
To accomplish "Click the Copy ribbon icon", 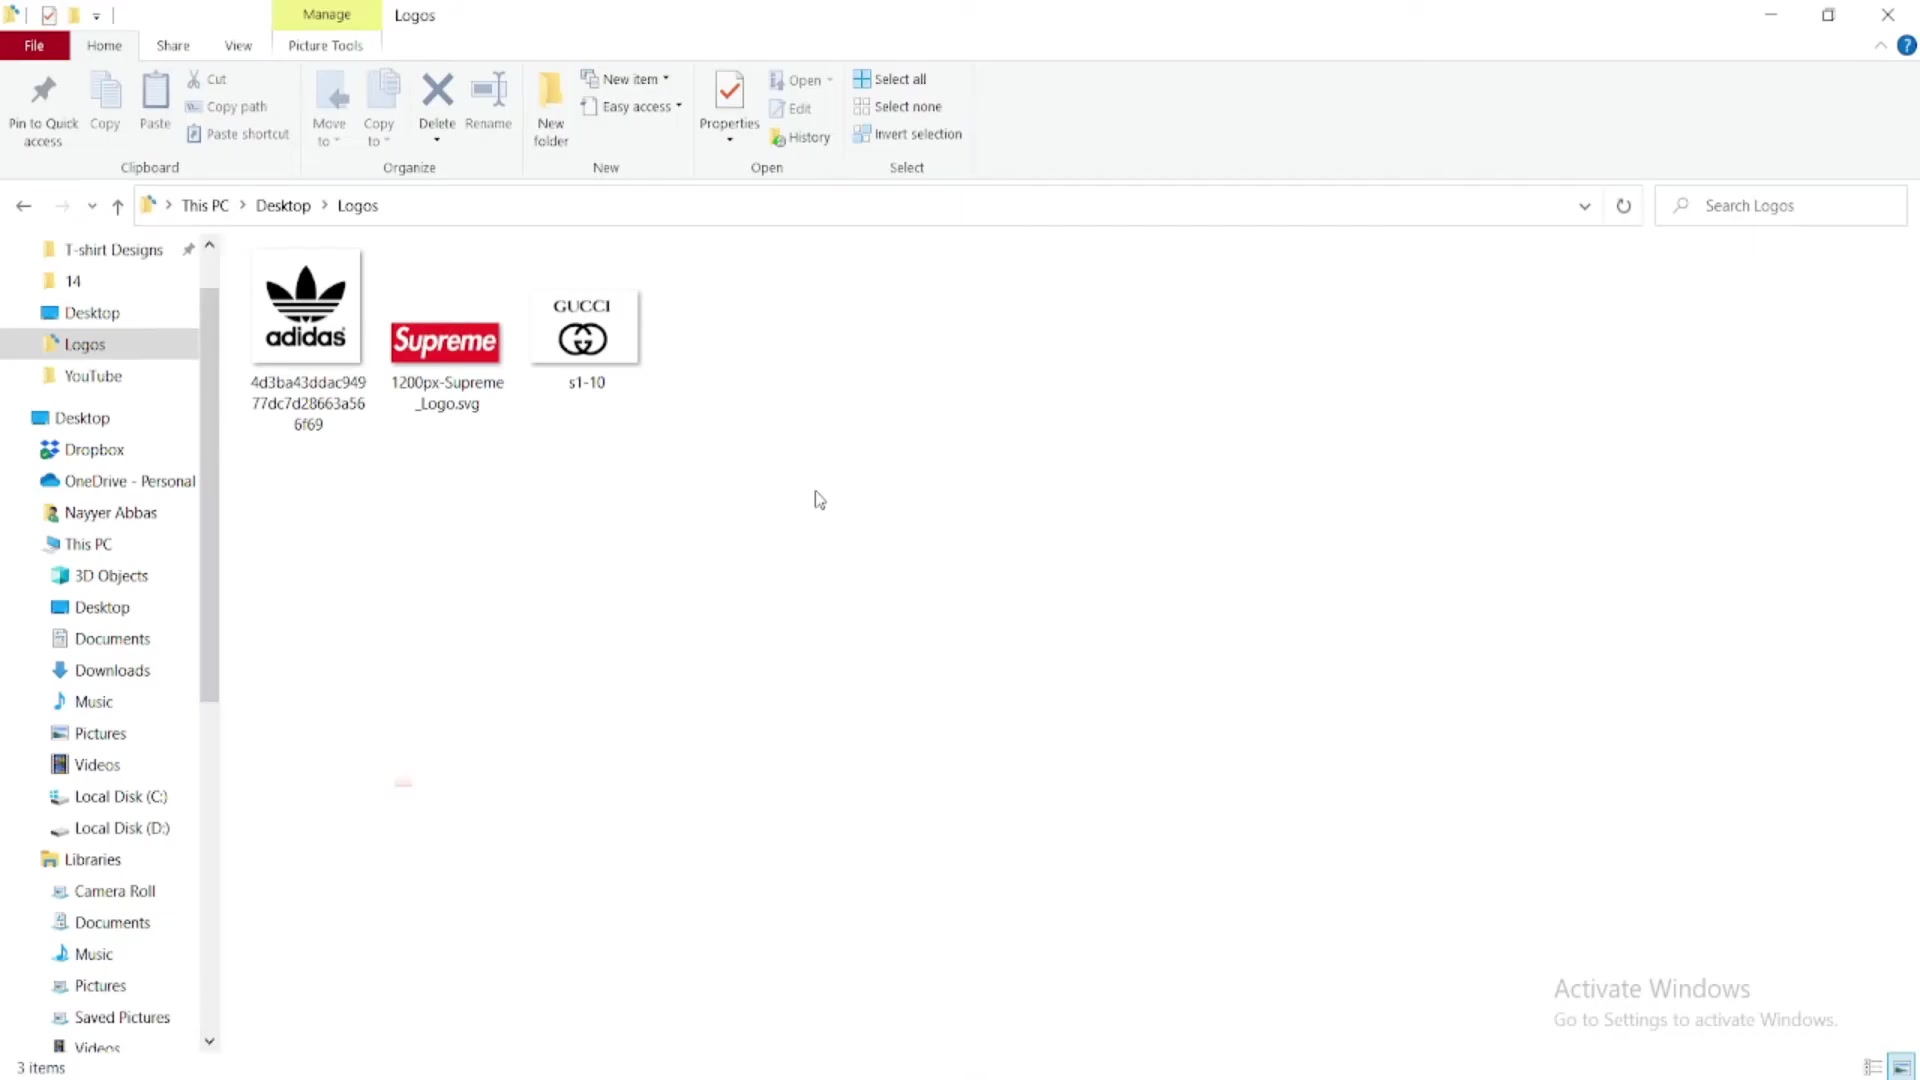I will [x=105, y=91].
